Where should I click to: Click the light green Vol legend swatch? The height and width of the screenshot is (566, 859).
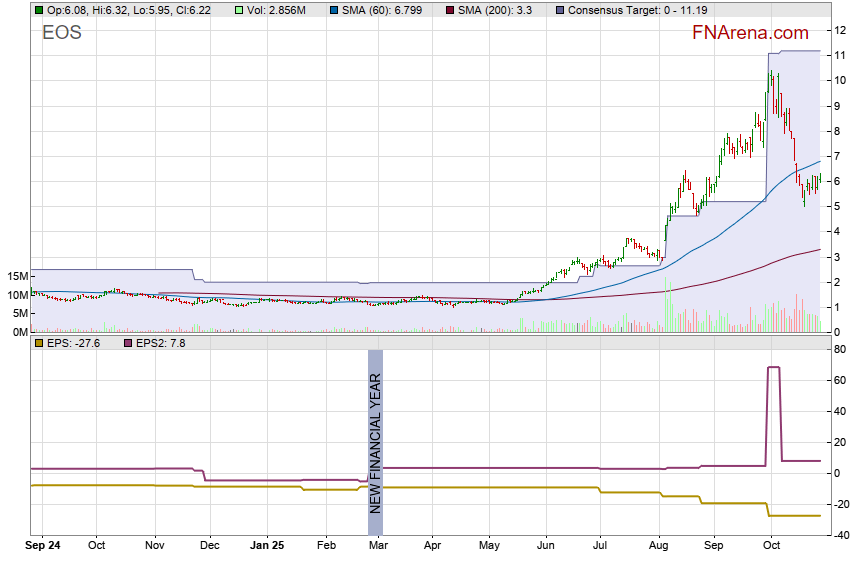click(239, 10)
